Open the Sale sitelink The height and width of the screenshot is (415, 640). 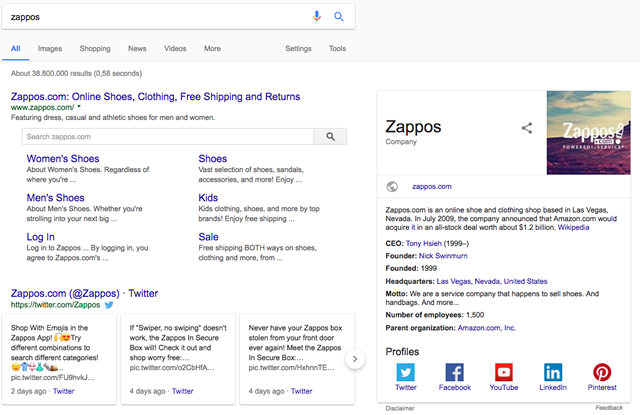[x=208, y=237]
